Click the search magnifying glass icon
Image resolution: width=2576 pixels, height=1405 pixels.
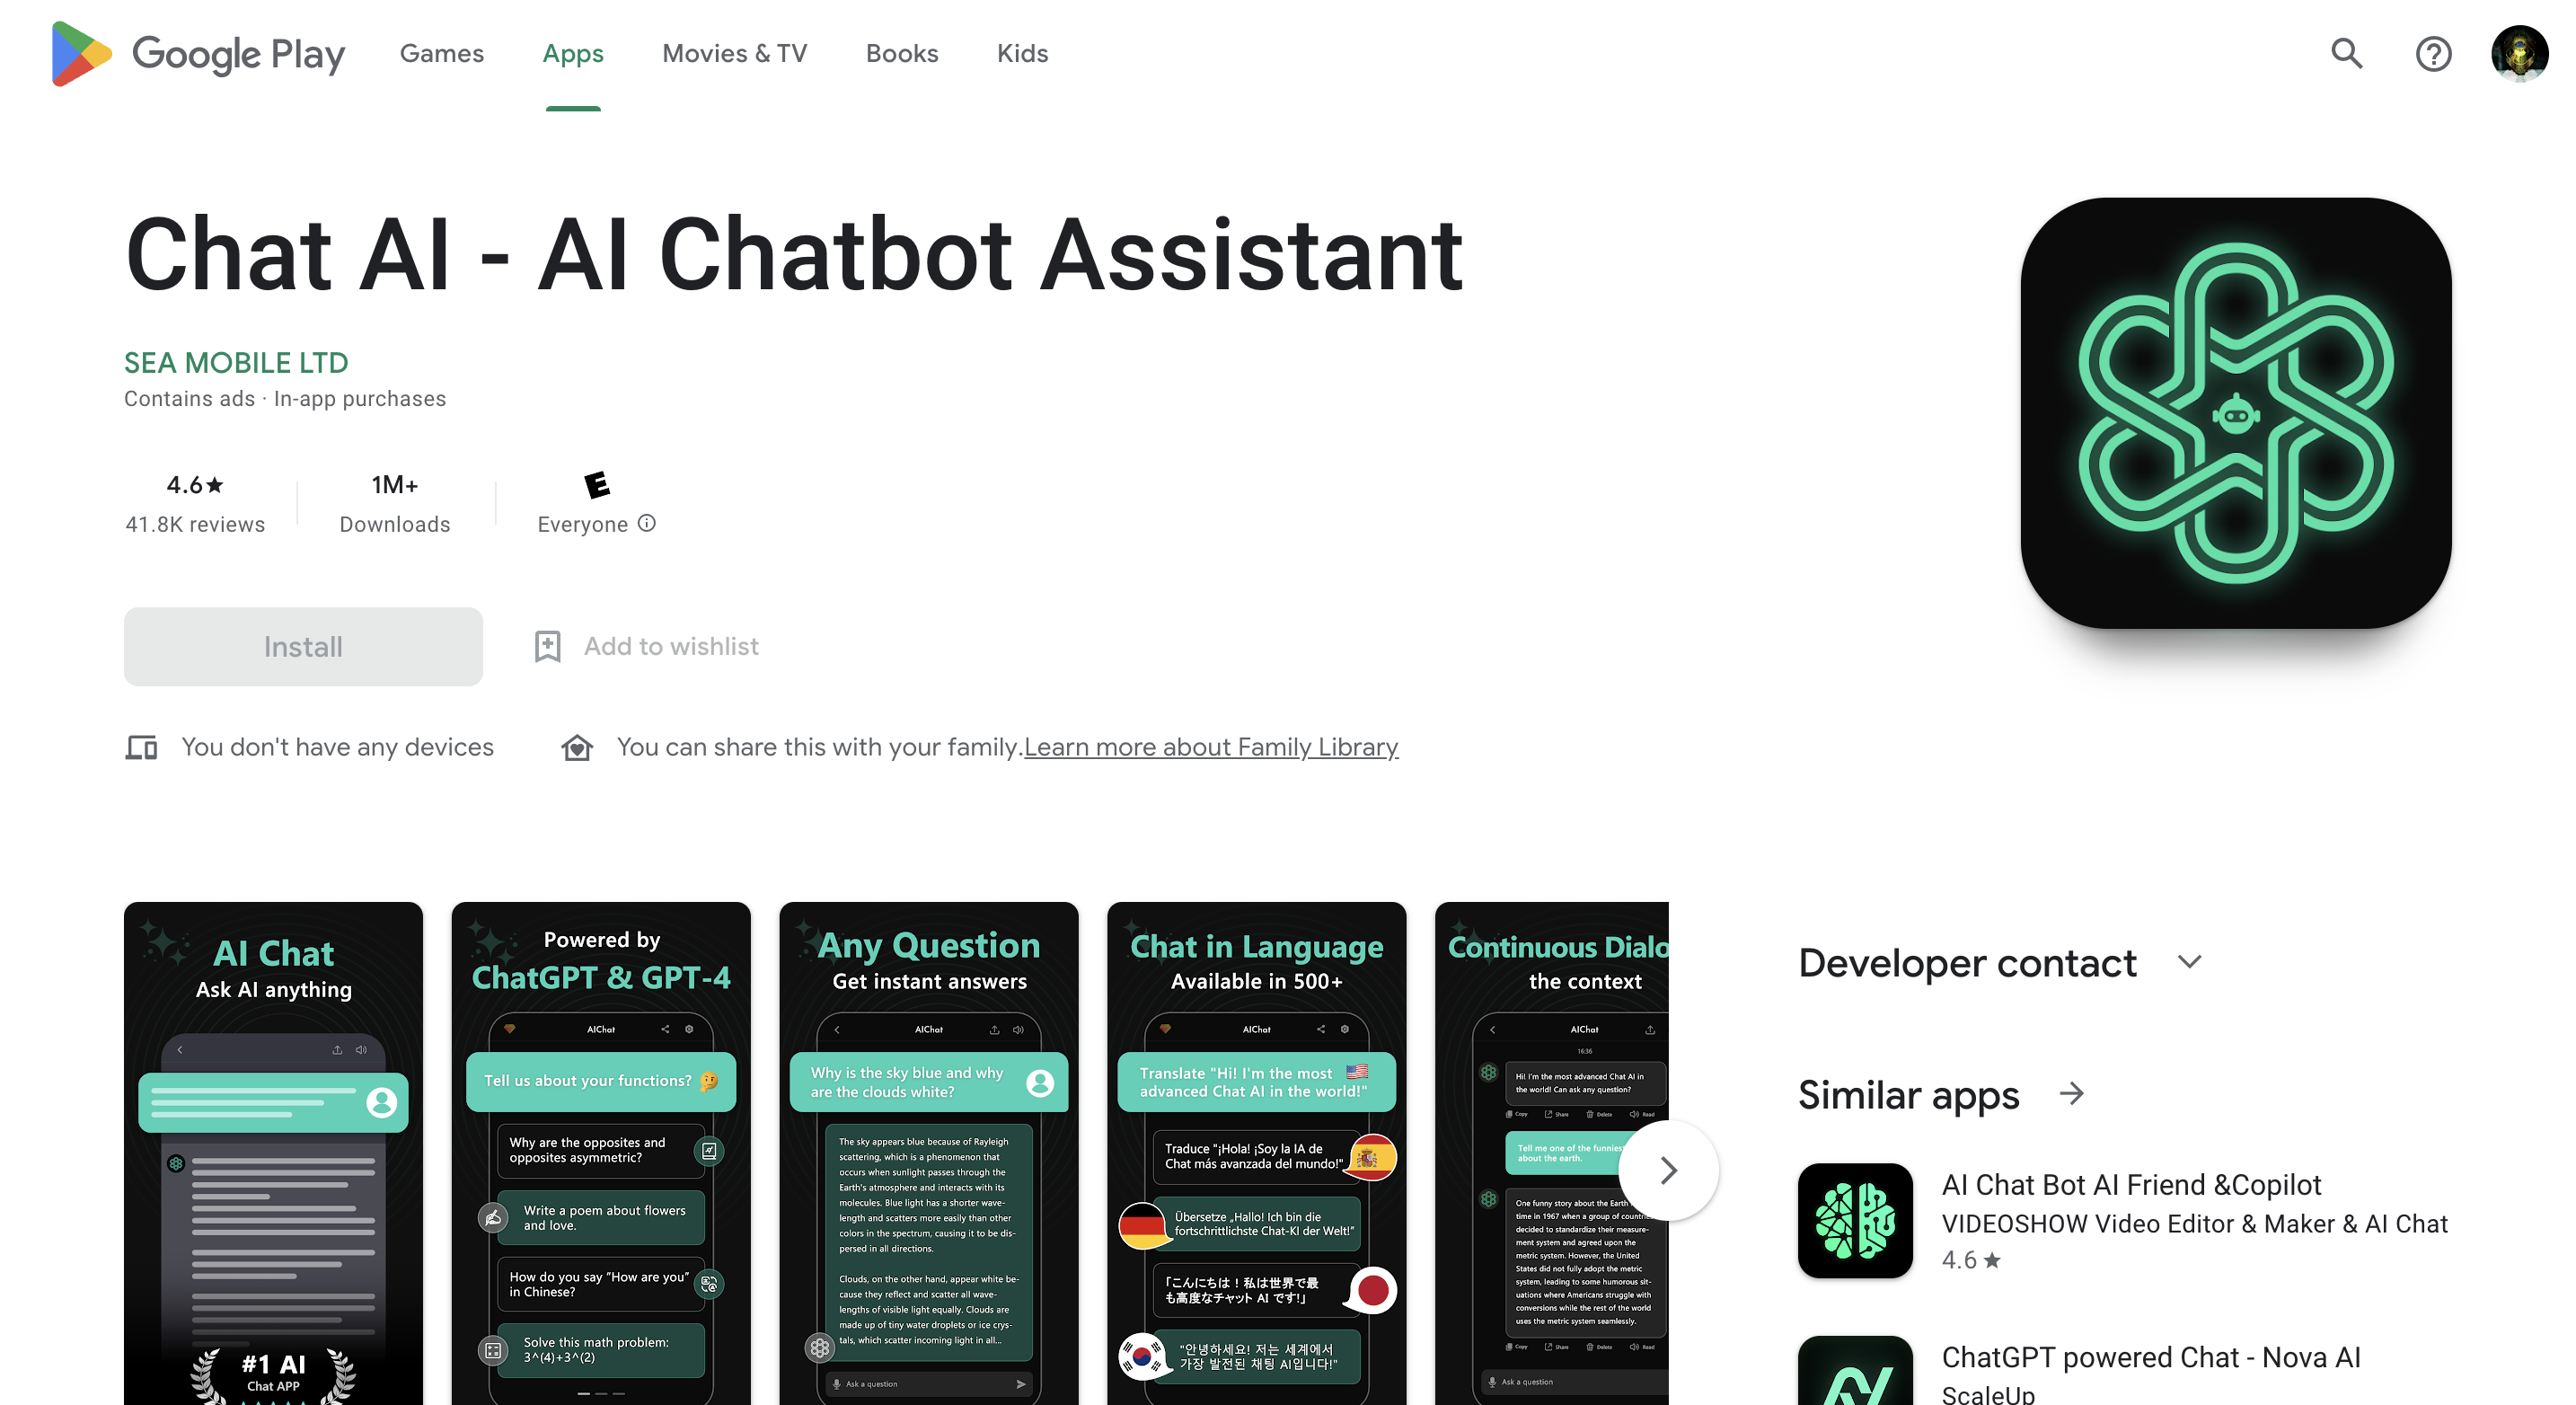tap(2348, 52)
